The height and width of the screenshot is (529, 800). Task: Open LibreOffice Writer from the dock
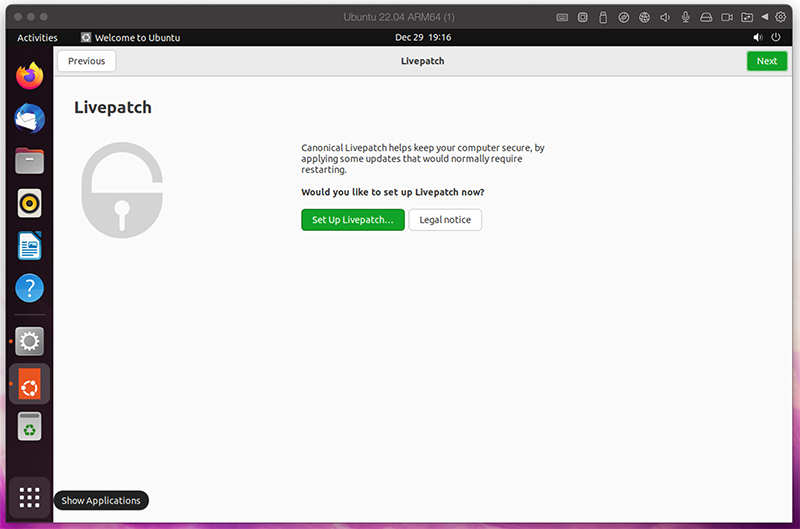[30, 246]
